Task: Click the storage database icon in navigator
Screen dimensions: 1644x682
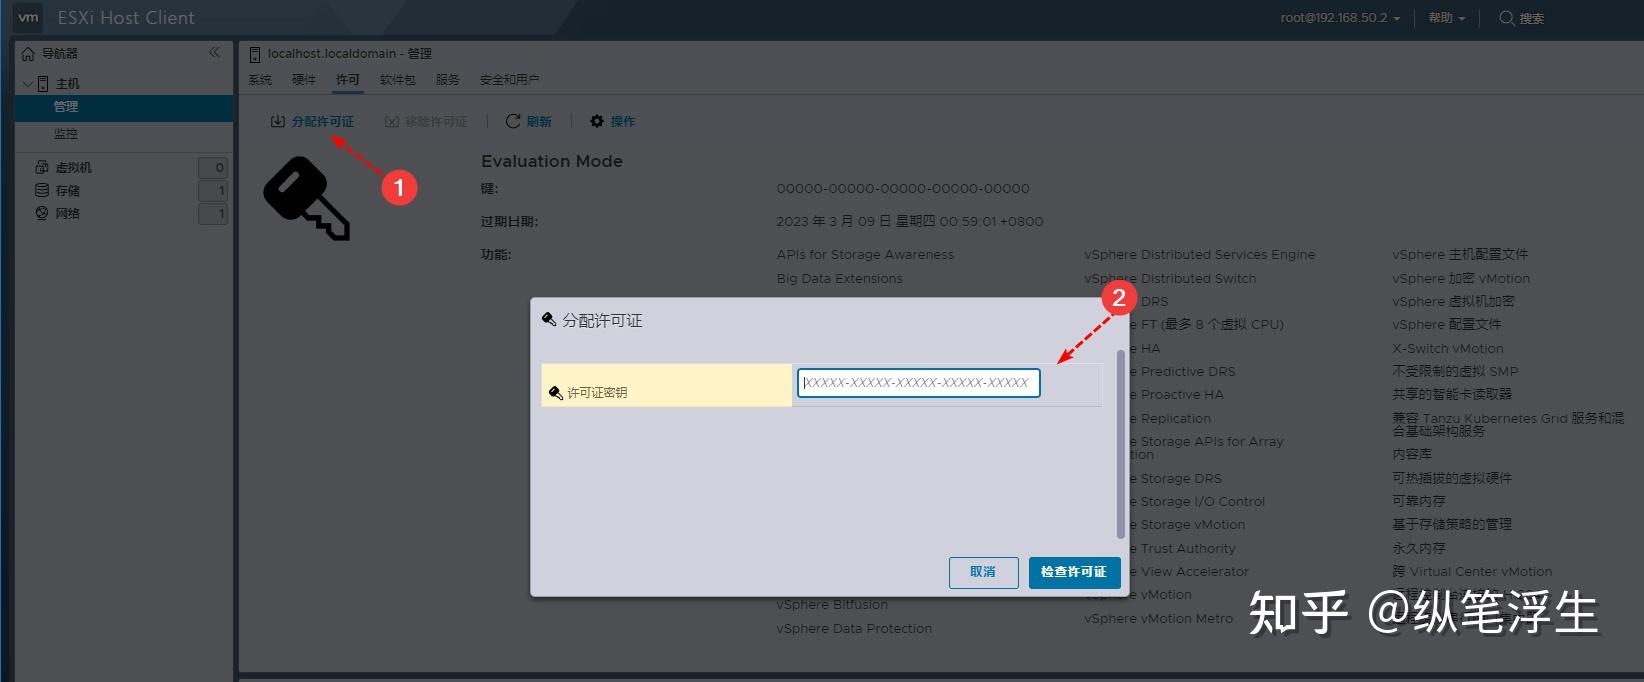Action: 42,190
